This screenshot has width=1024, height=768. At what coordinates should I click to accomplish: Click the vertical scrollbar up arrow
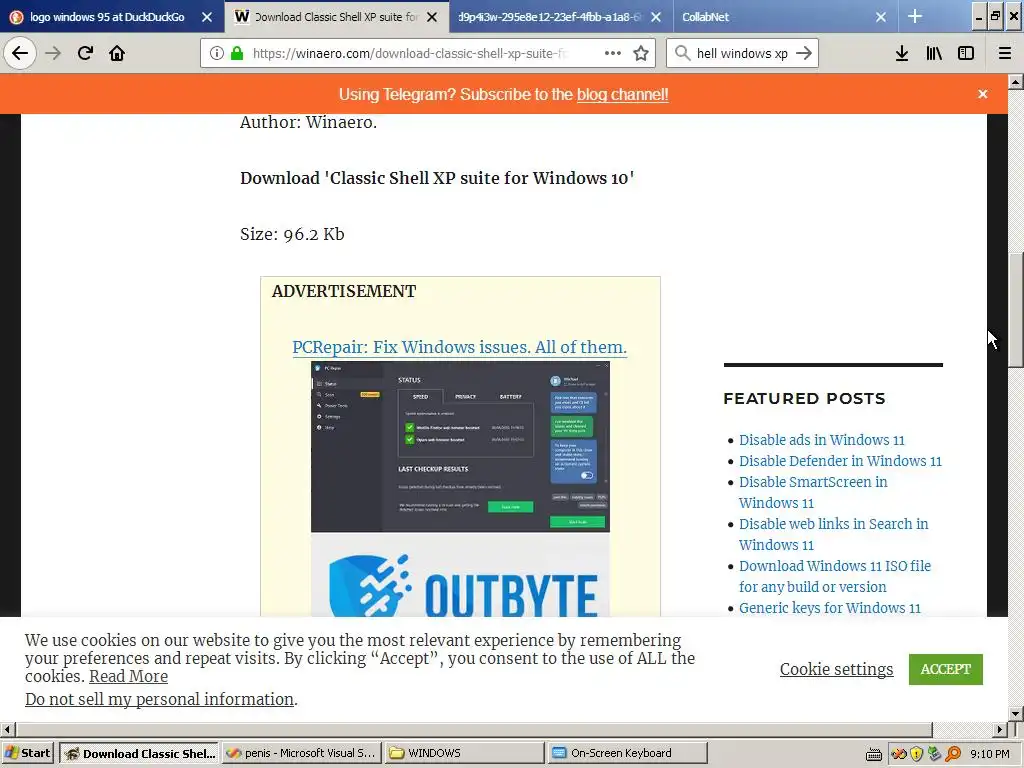pyautogui.click(x=1016, y=82)
